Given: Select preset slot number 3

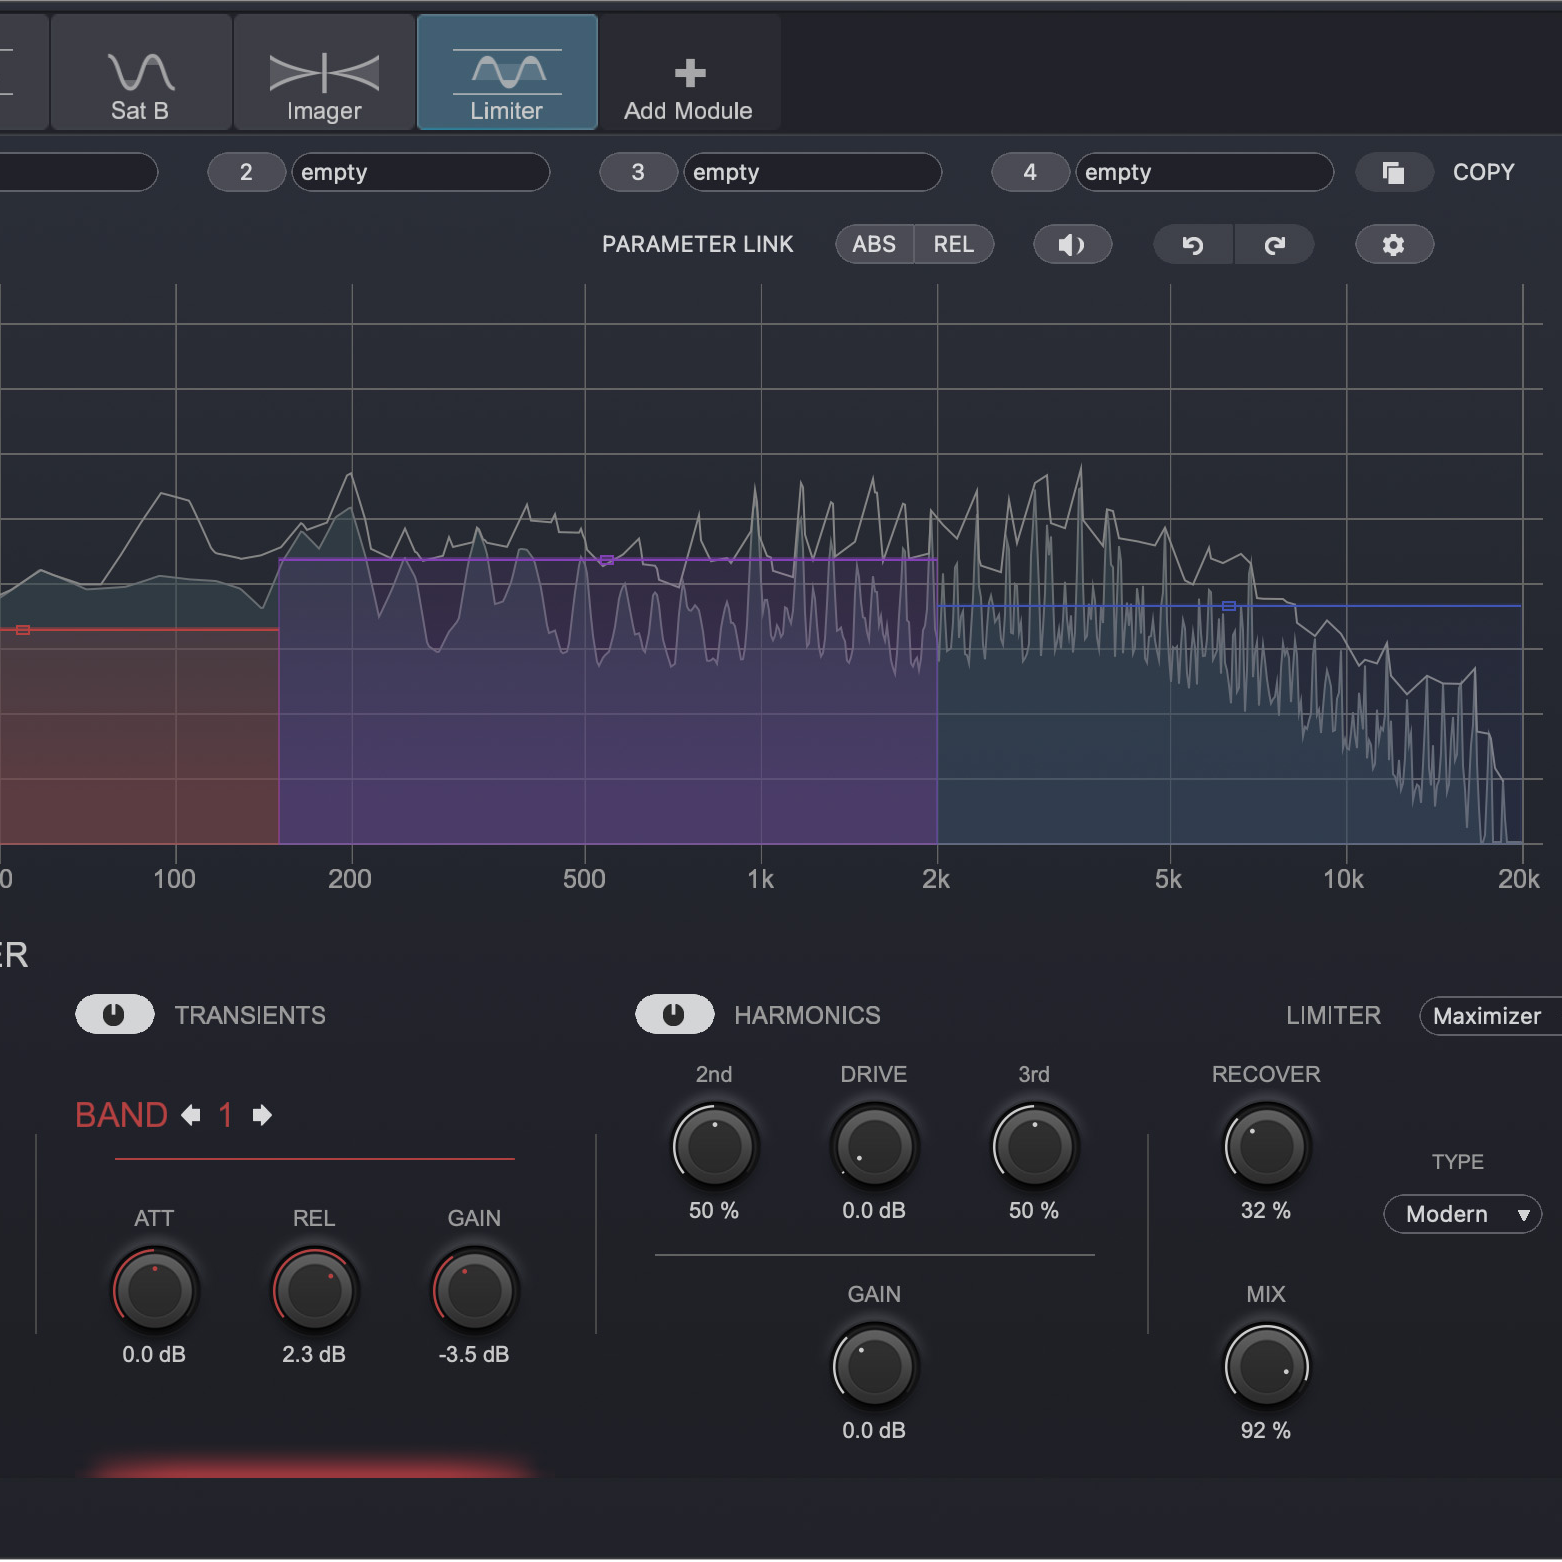Looking at the screenshot, I should point(638,172).
